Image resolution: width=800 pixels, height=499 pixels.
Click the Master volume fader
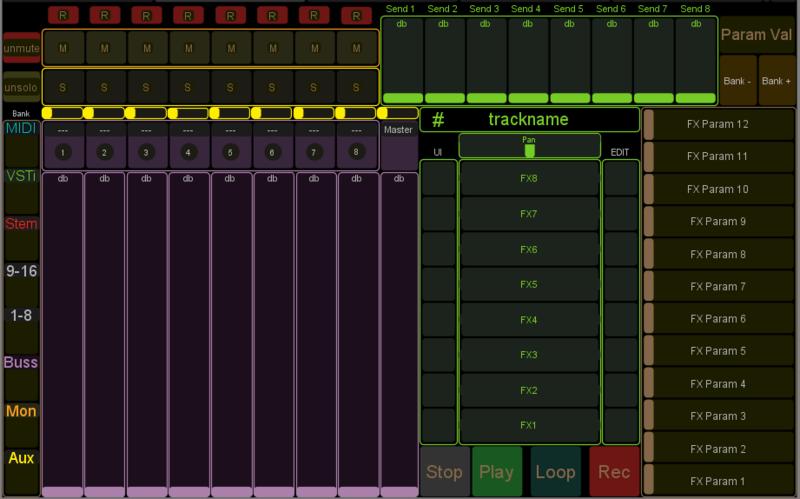click(399, 335)
